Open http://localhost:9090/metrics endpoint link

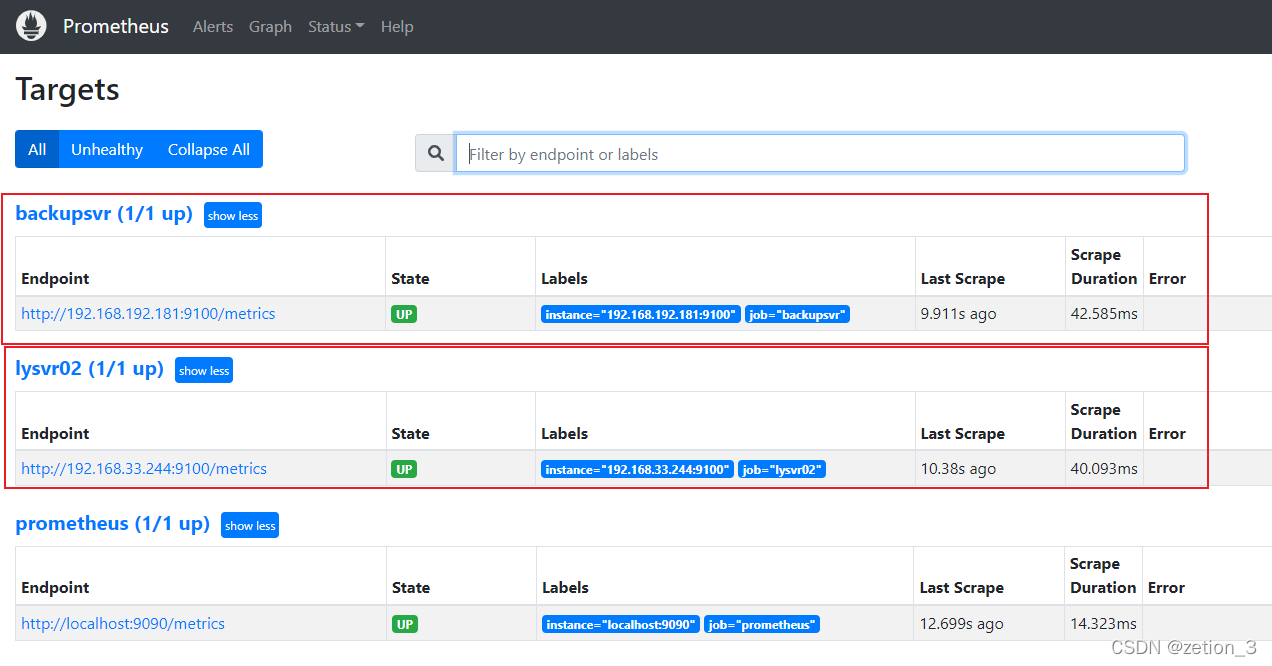[123, 623]
